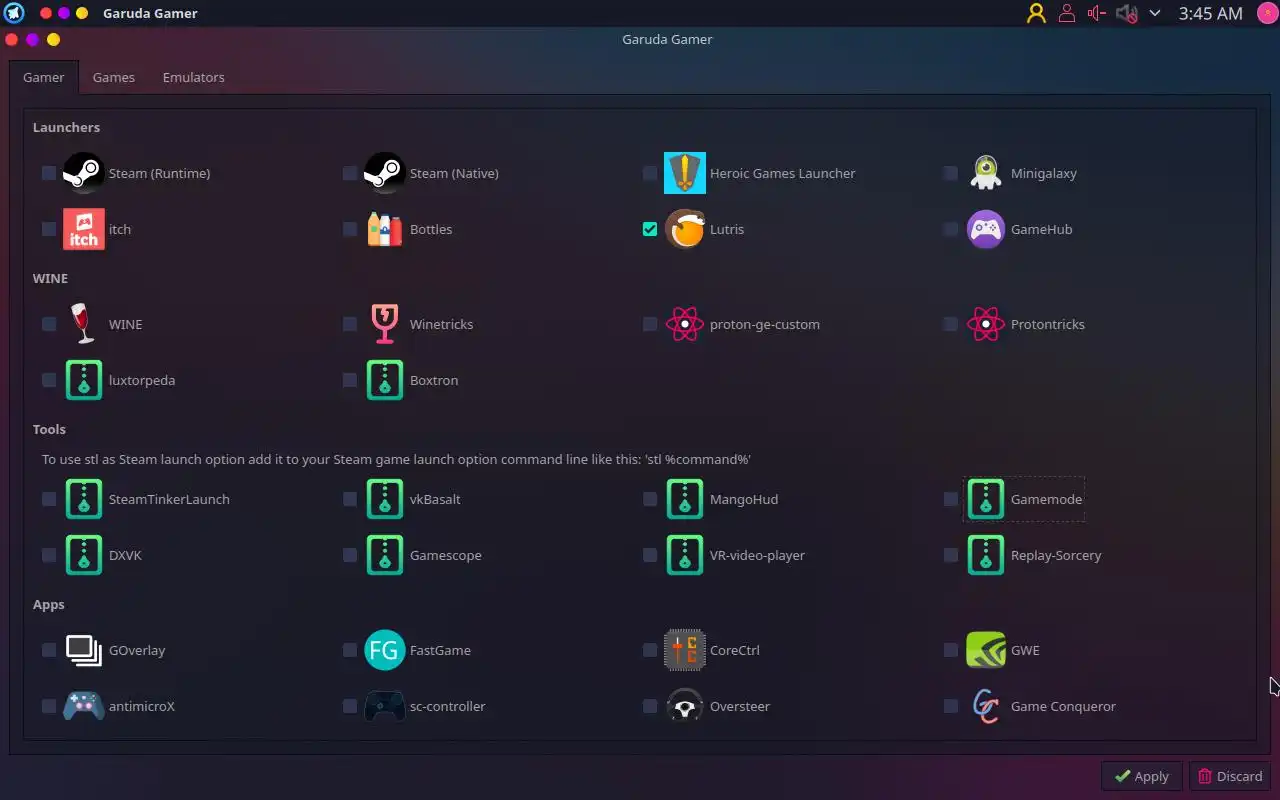The height and width of the screenshot is (800, 1280).
Task: Click the Game Conqueror icon
Action: 986,706
